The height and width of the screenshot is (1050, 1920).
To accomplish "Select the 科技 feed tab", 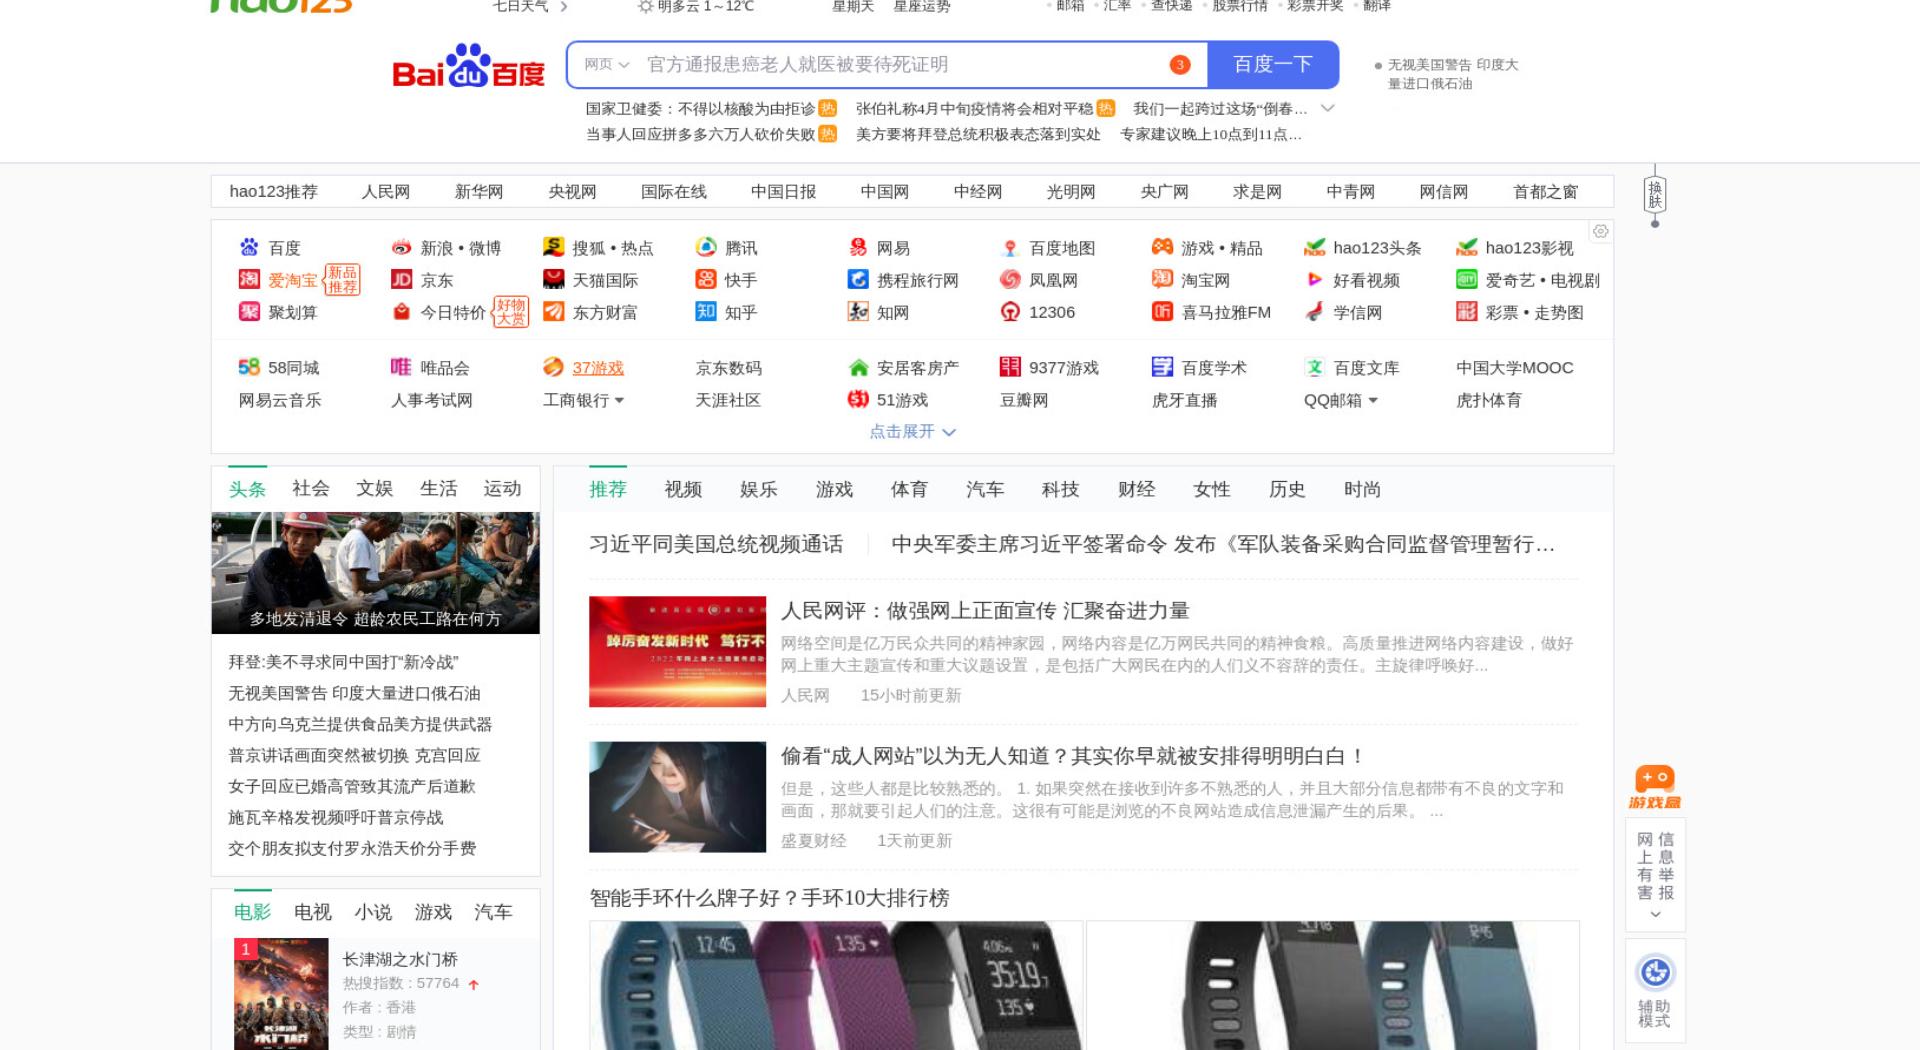I will tap(1060, 489).
